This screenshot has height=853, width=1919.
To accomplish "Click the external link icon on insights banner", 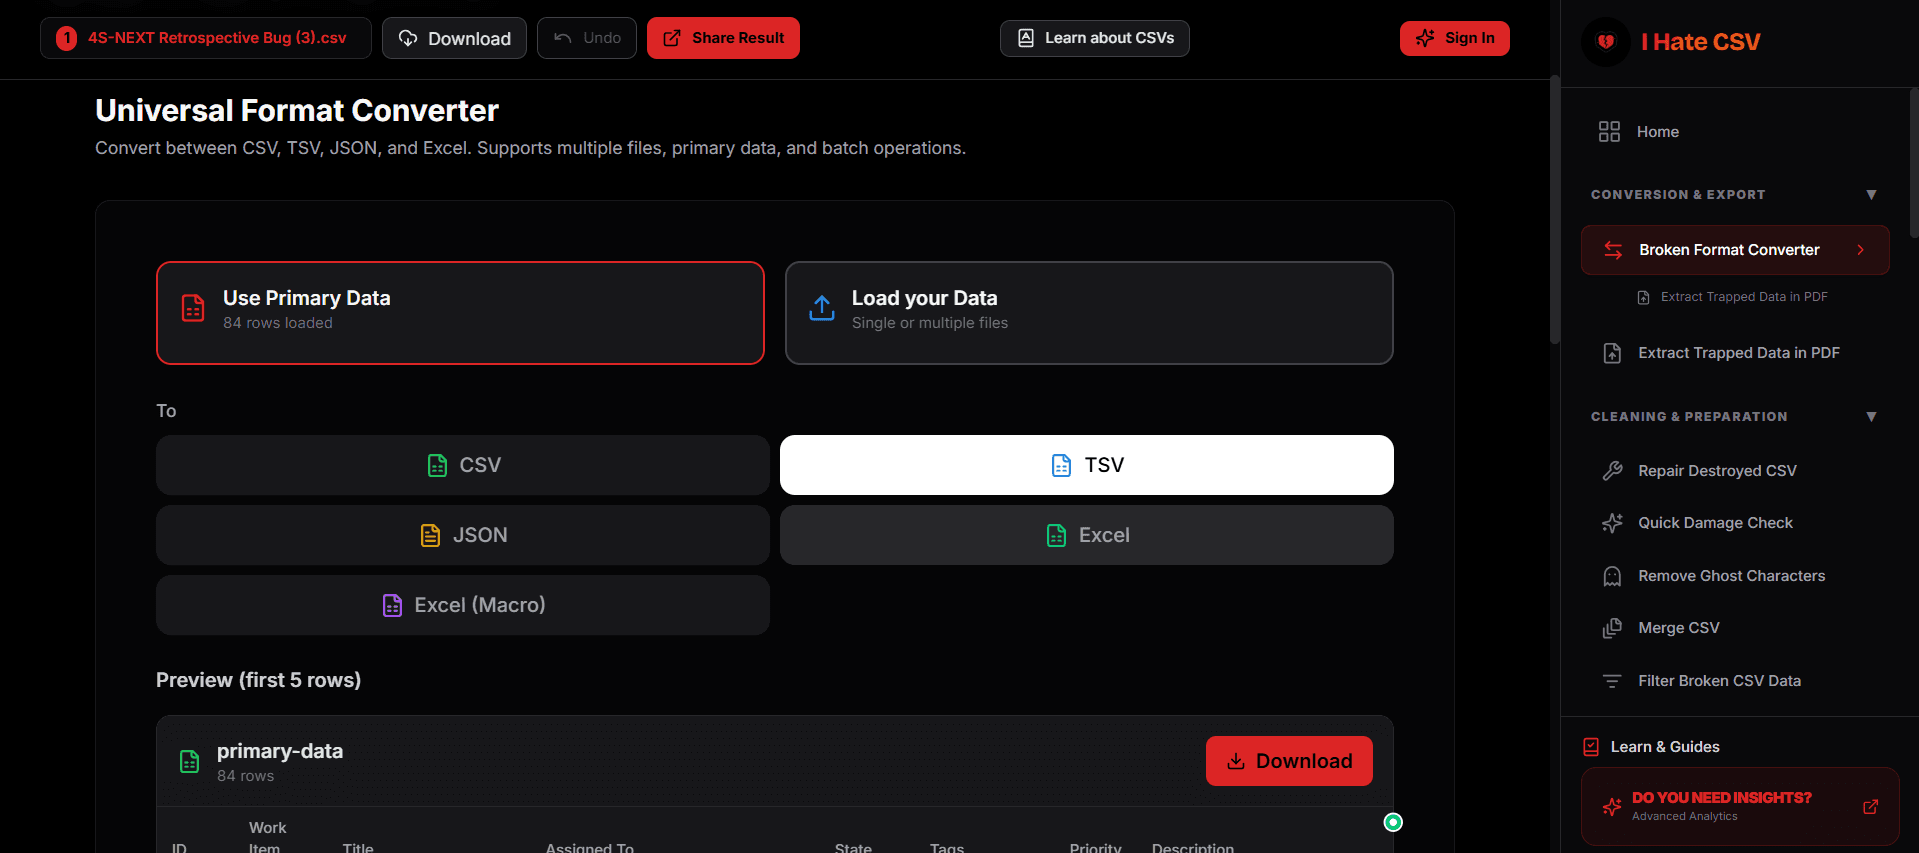I will point(1870,807).
